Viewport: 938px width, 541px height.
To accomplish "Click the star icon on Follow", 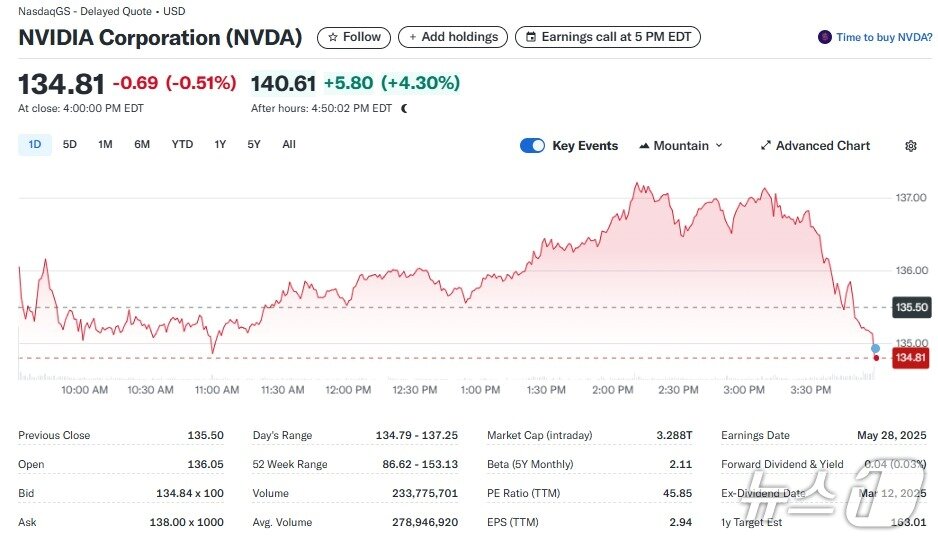I will (333, 37).
